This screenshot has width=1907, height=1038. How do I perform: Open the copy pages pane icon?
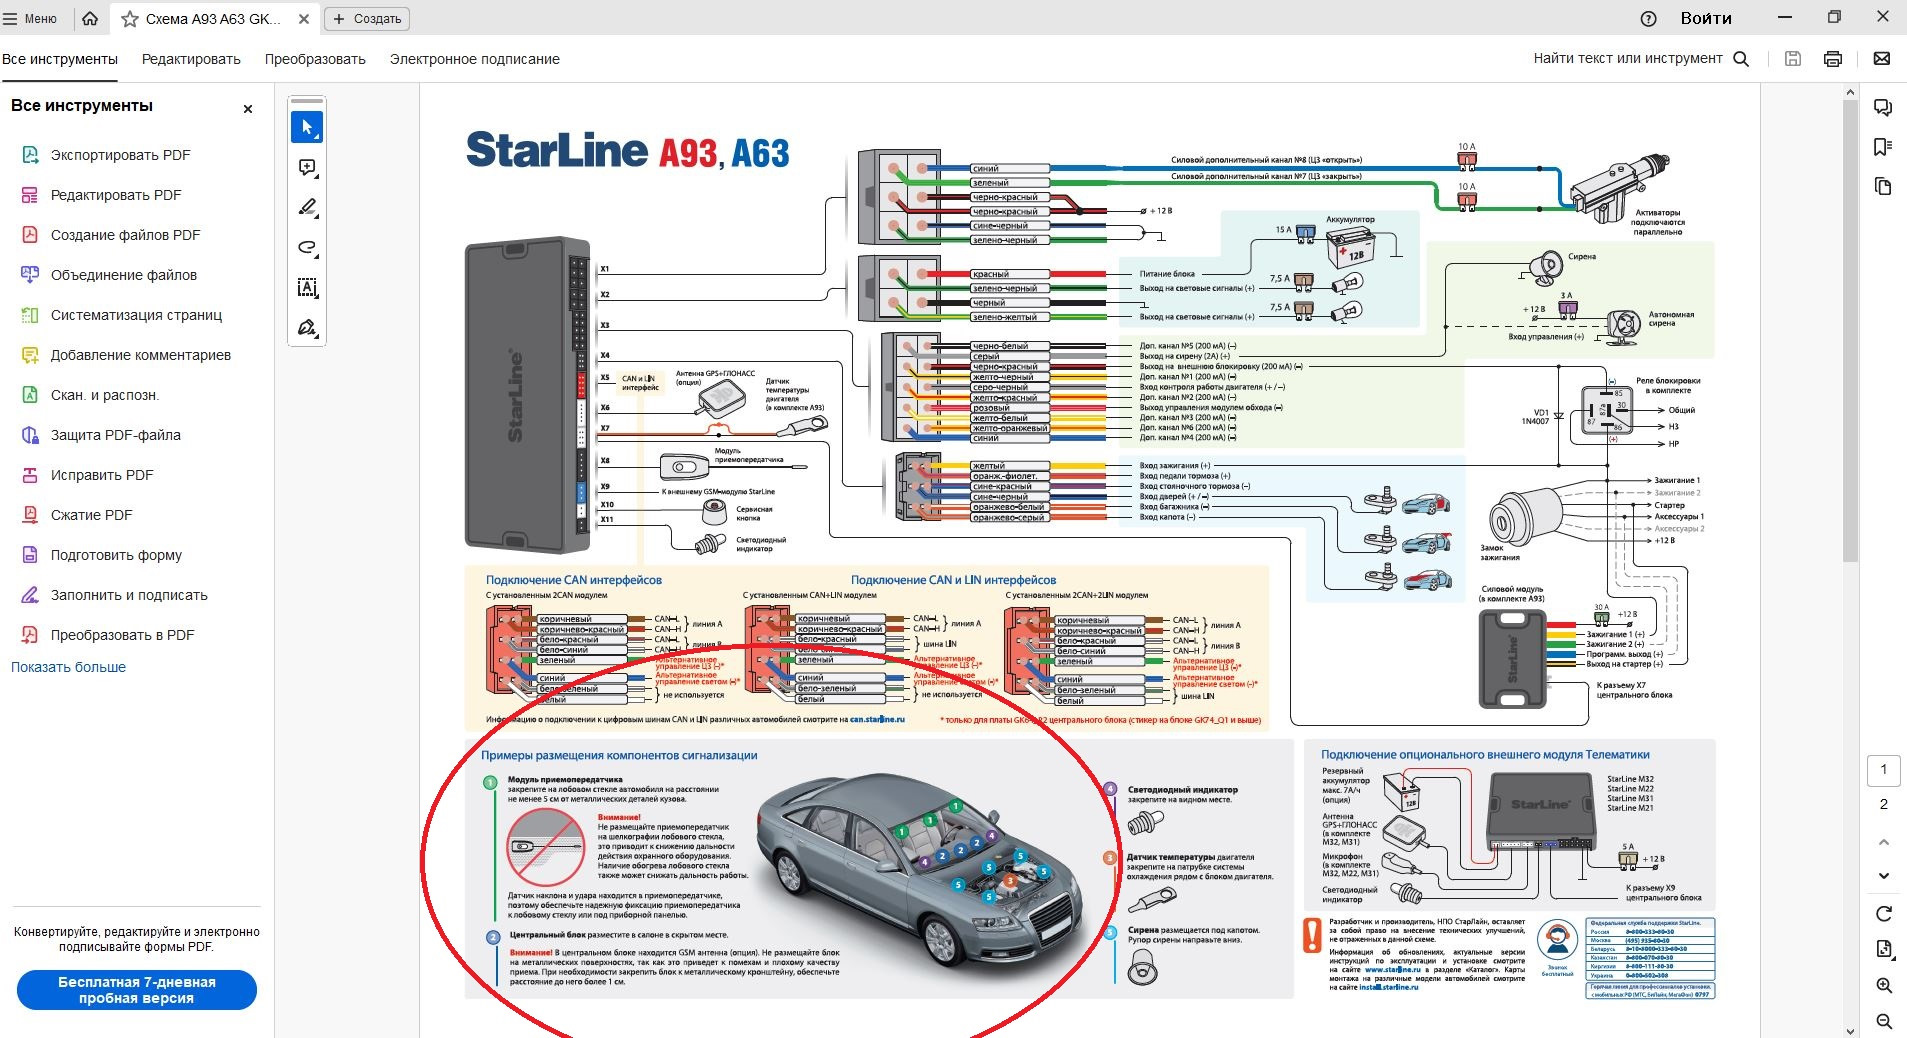pos(1883,187)
